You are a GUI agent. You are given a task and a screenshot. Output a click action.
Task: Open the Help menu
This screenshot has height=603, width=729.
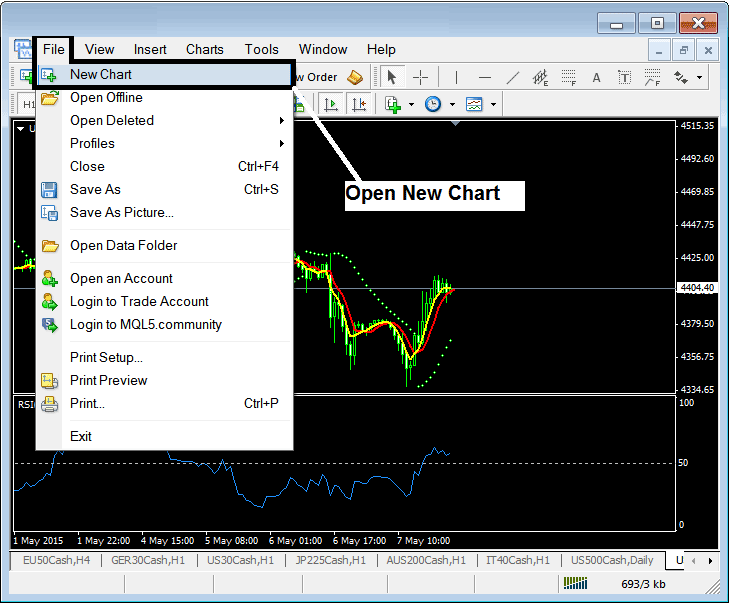[x=381, y=49]
